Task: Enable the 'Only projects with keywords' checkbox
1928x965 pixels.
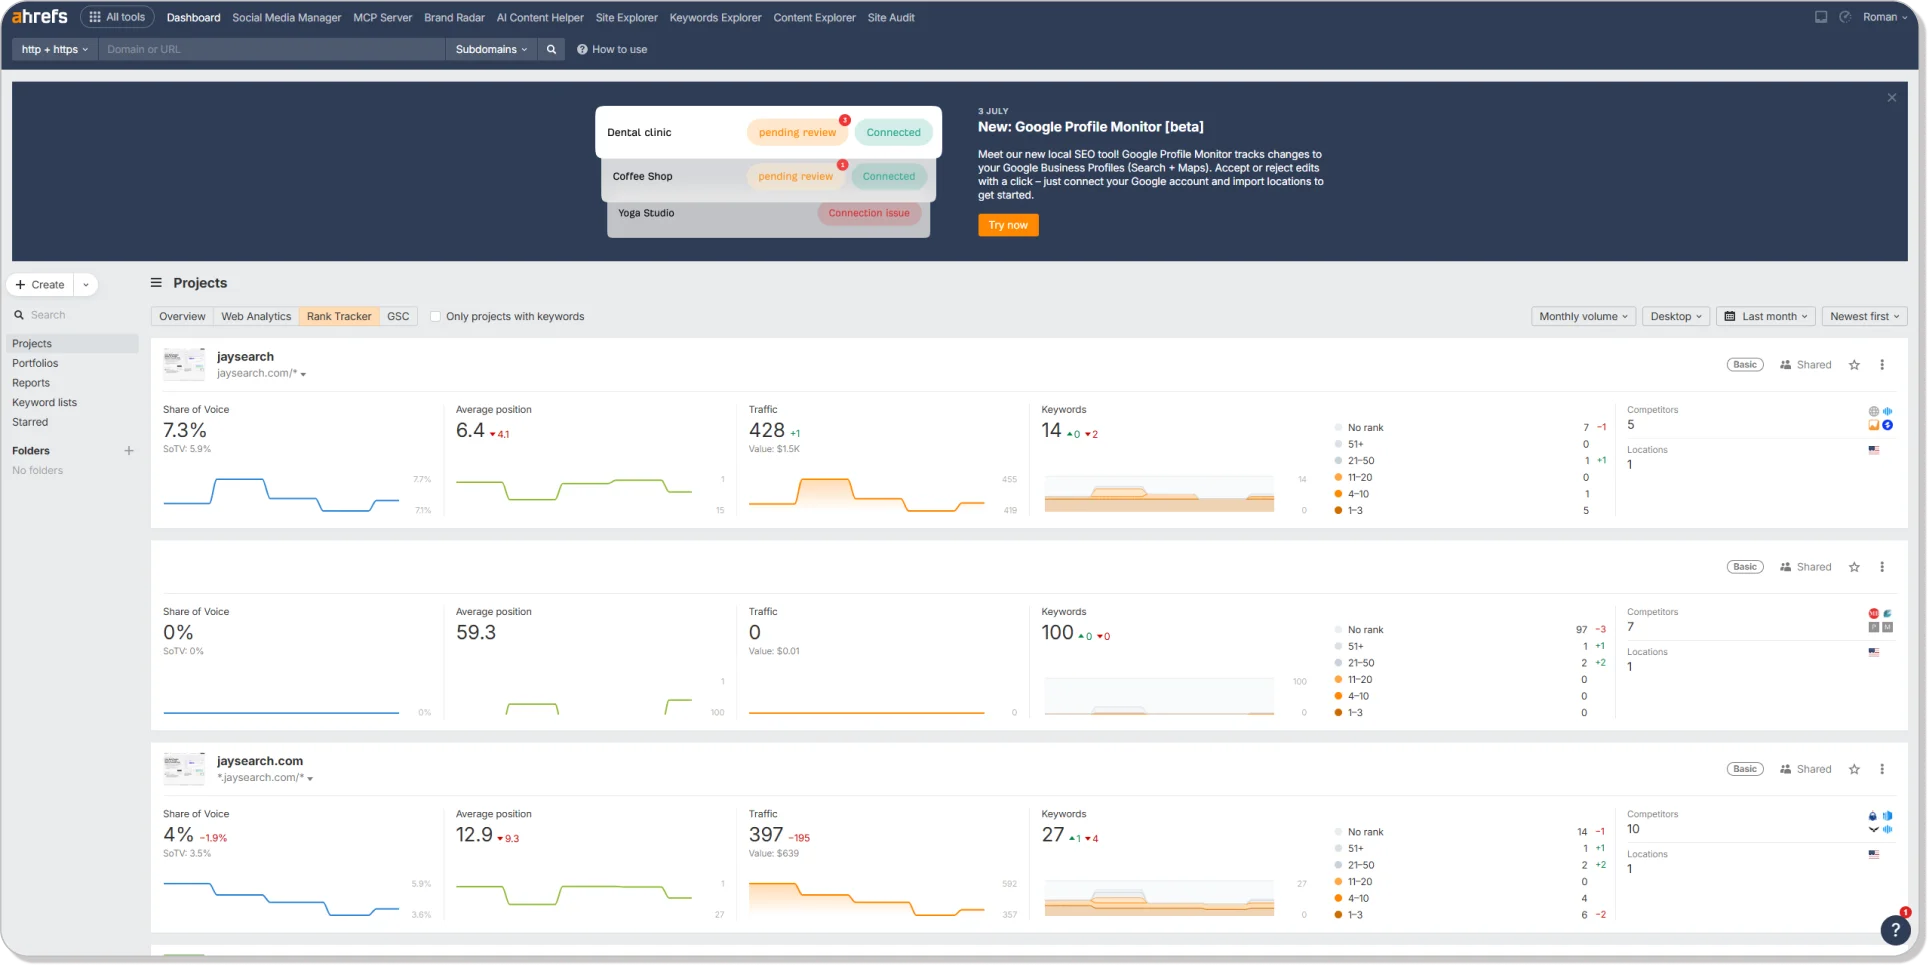Action: click(436, 316)
